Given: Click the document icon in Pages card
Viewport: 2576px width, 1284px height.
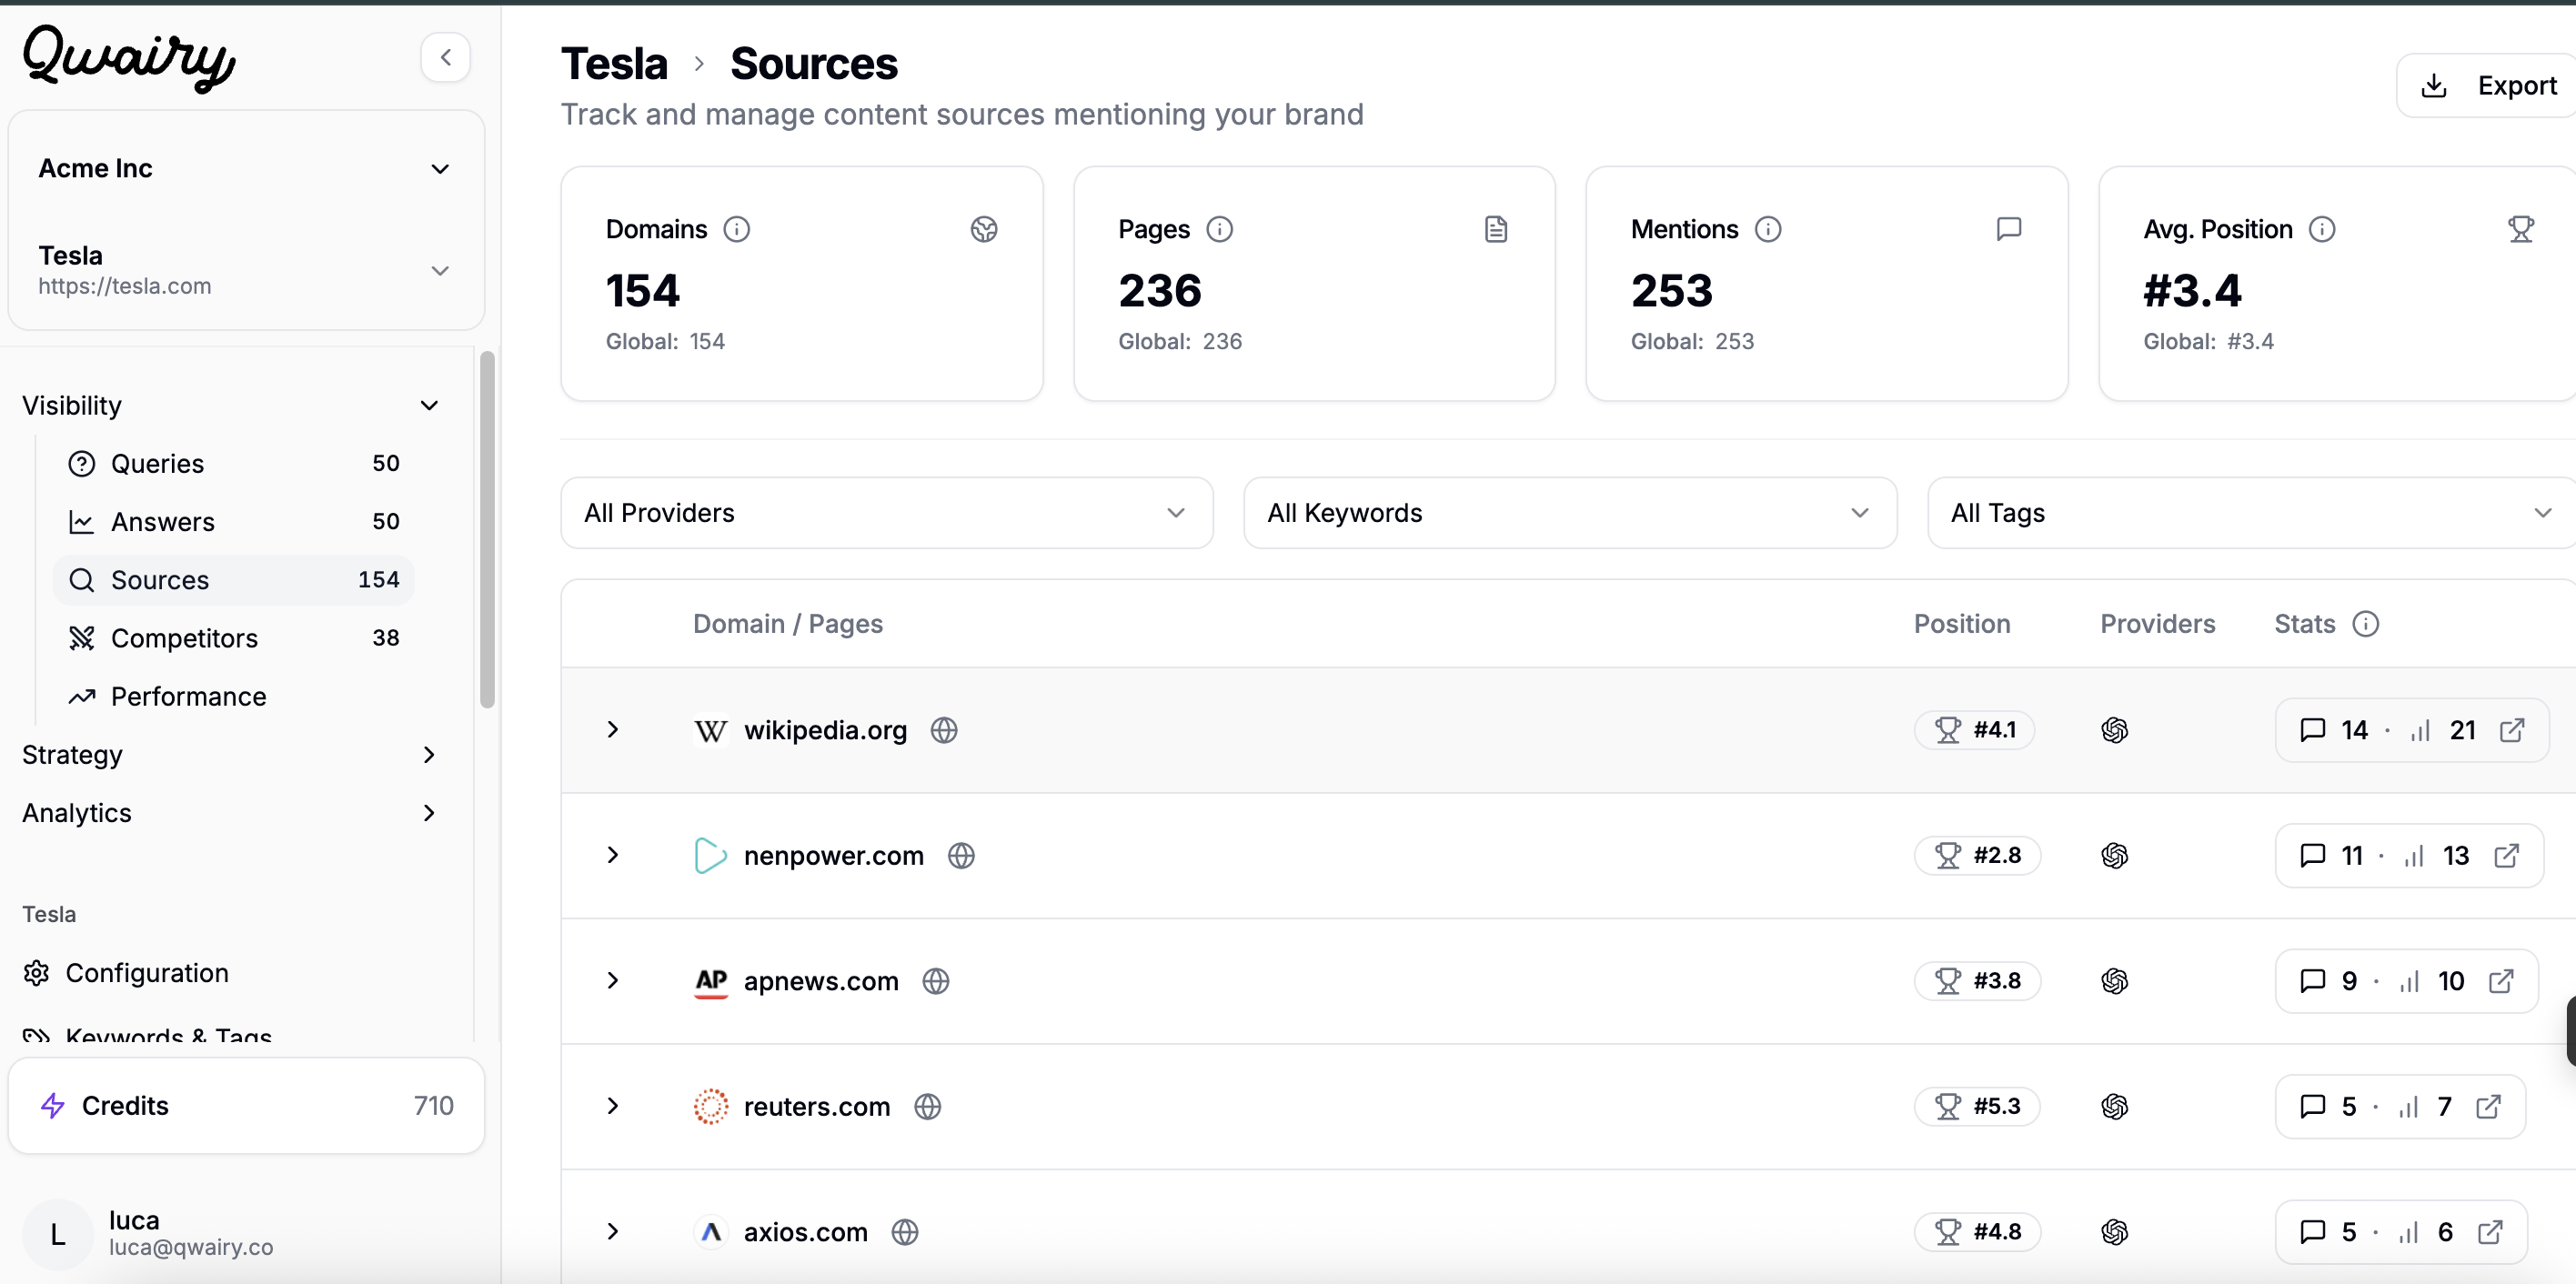Looking at the screenshot, I should 1495,229.
